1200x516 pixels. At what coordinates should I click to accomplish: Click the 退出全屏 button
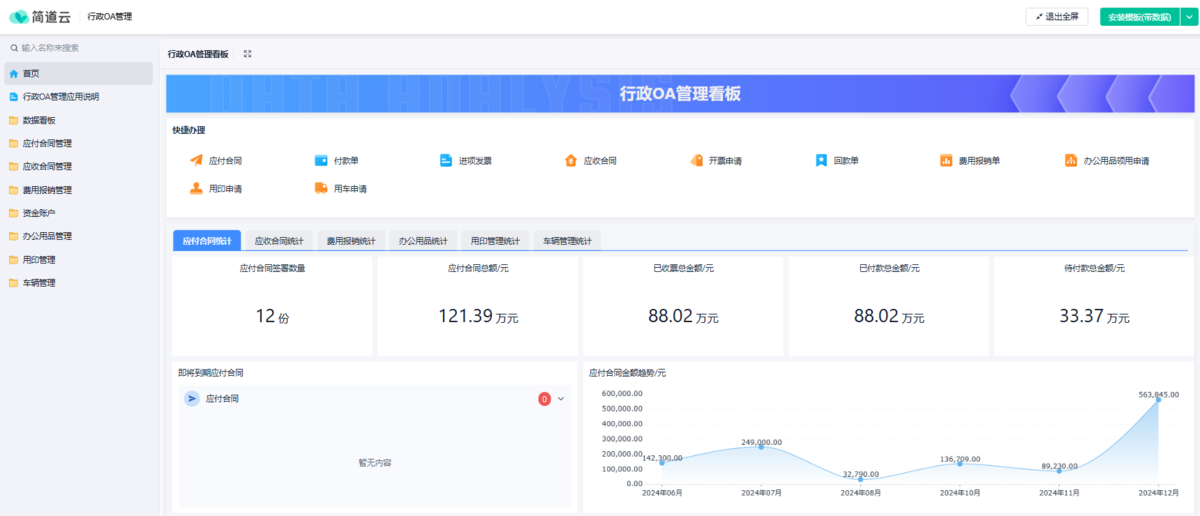pyautogui.click(x=1056, y=17)
